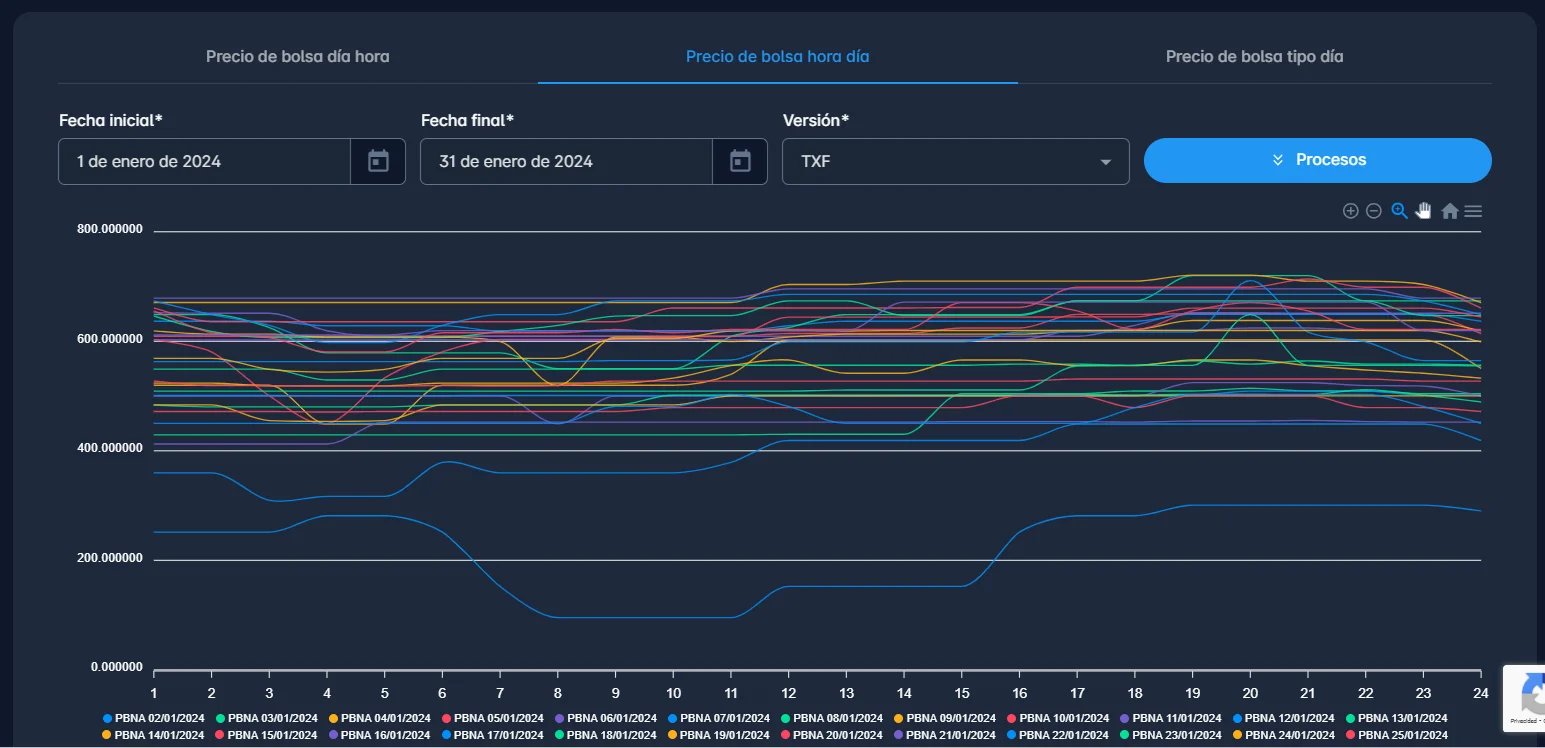1545x748 pixels.
Task: Select the Precio de bolsa hora día tab
Action: tap(777, 57)
